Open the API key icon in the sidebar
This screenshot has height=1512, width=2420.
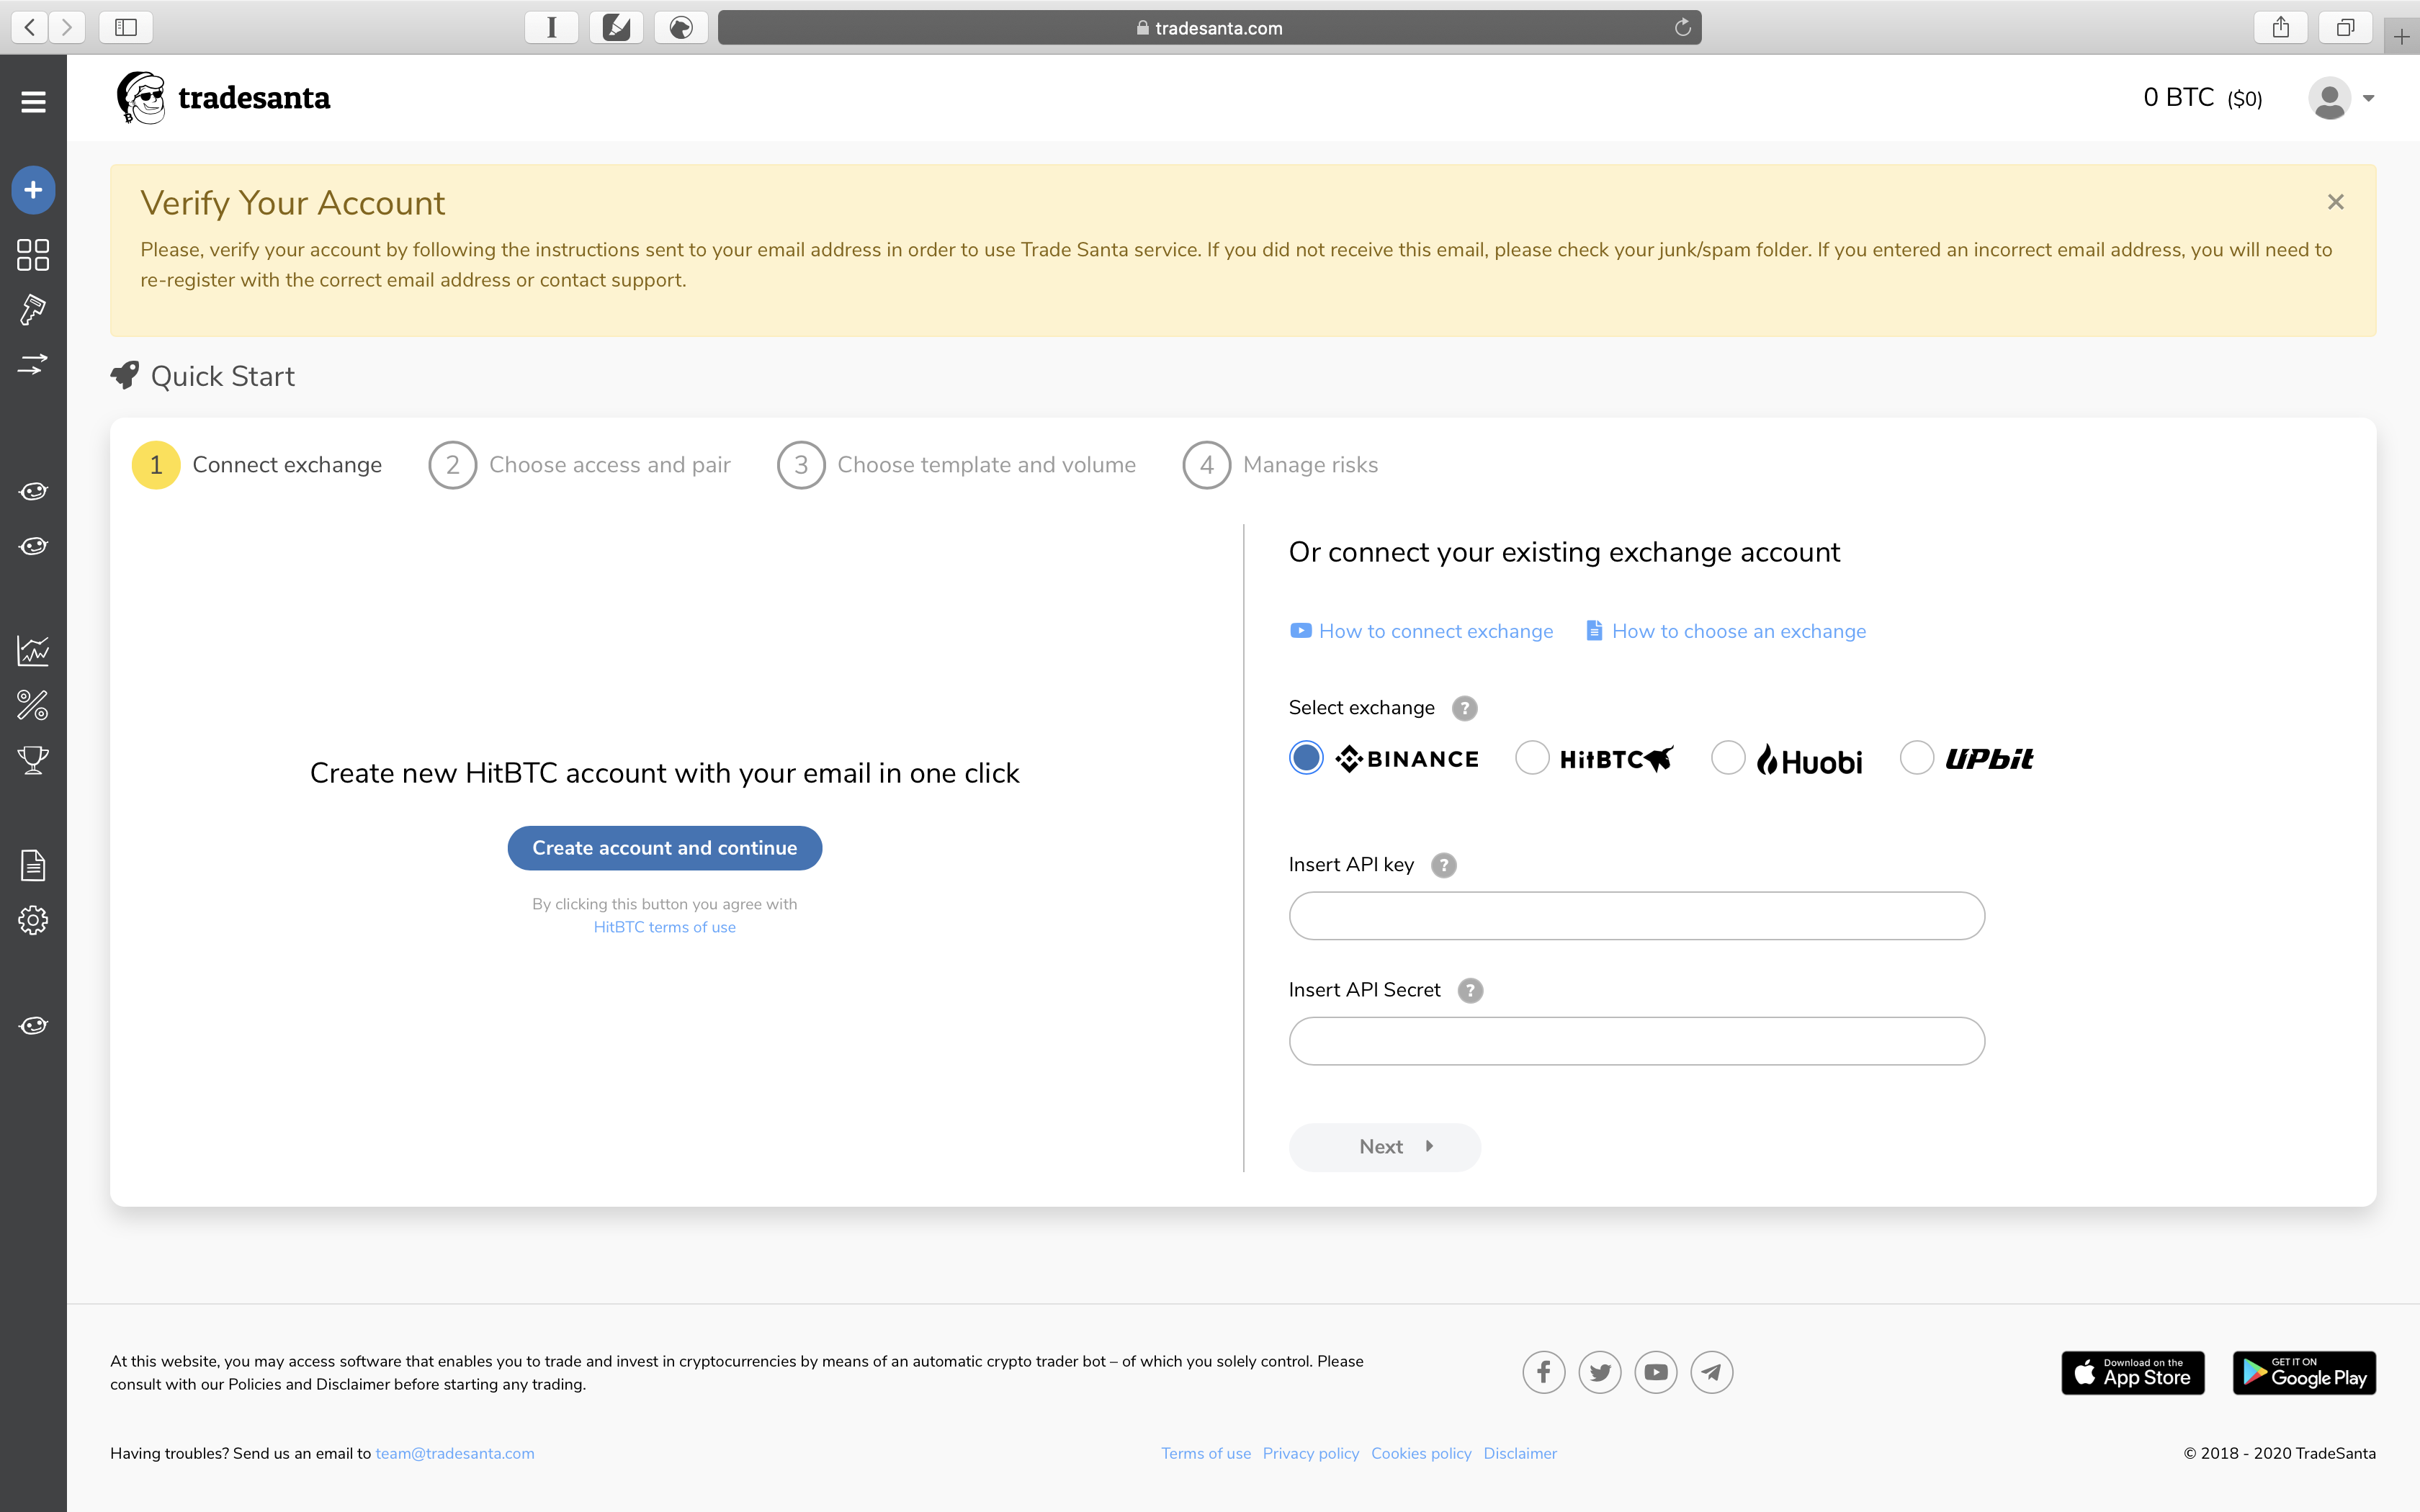pos(33,310)
